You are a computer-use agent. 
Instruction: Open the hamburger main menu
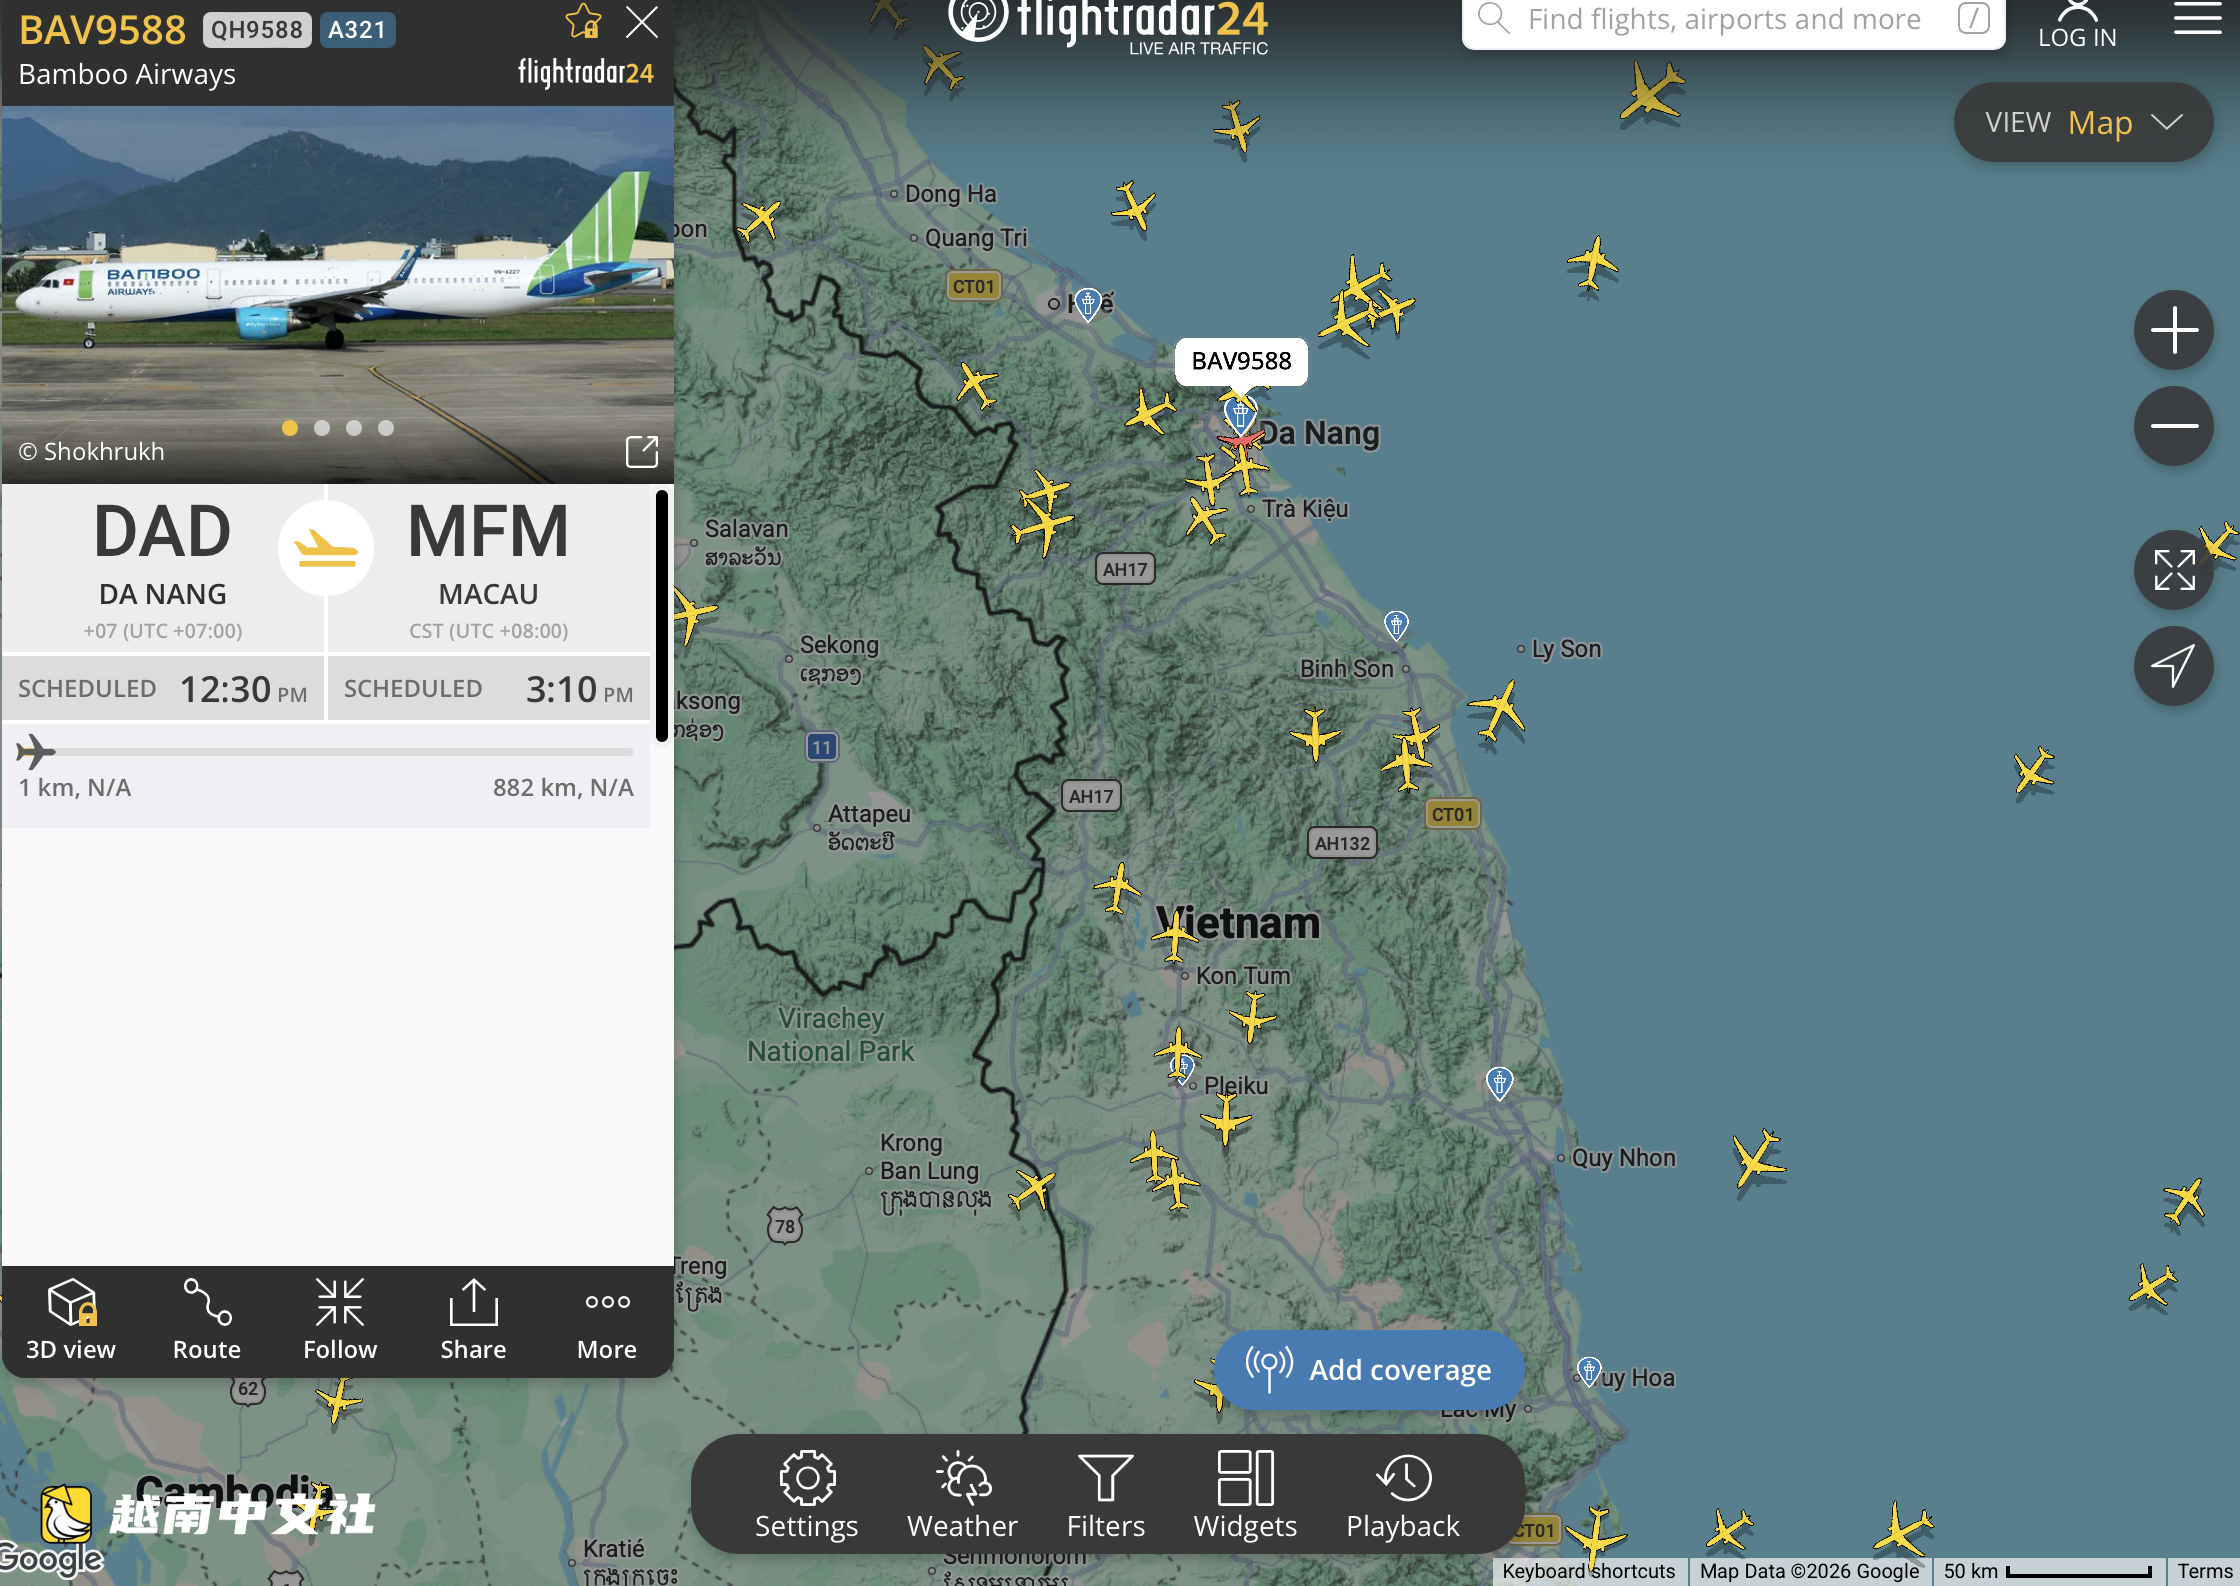2197,18
